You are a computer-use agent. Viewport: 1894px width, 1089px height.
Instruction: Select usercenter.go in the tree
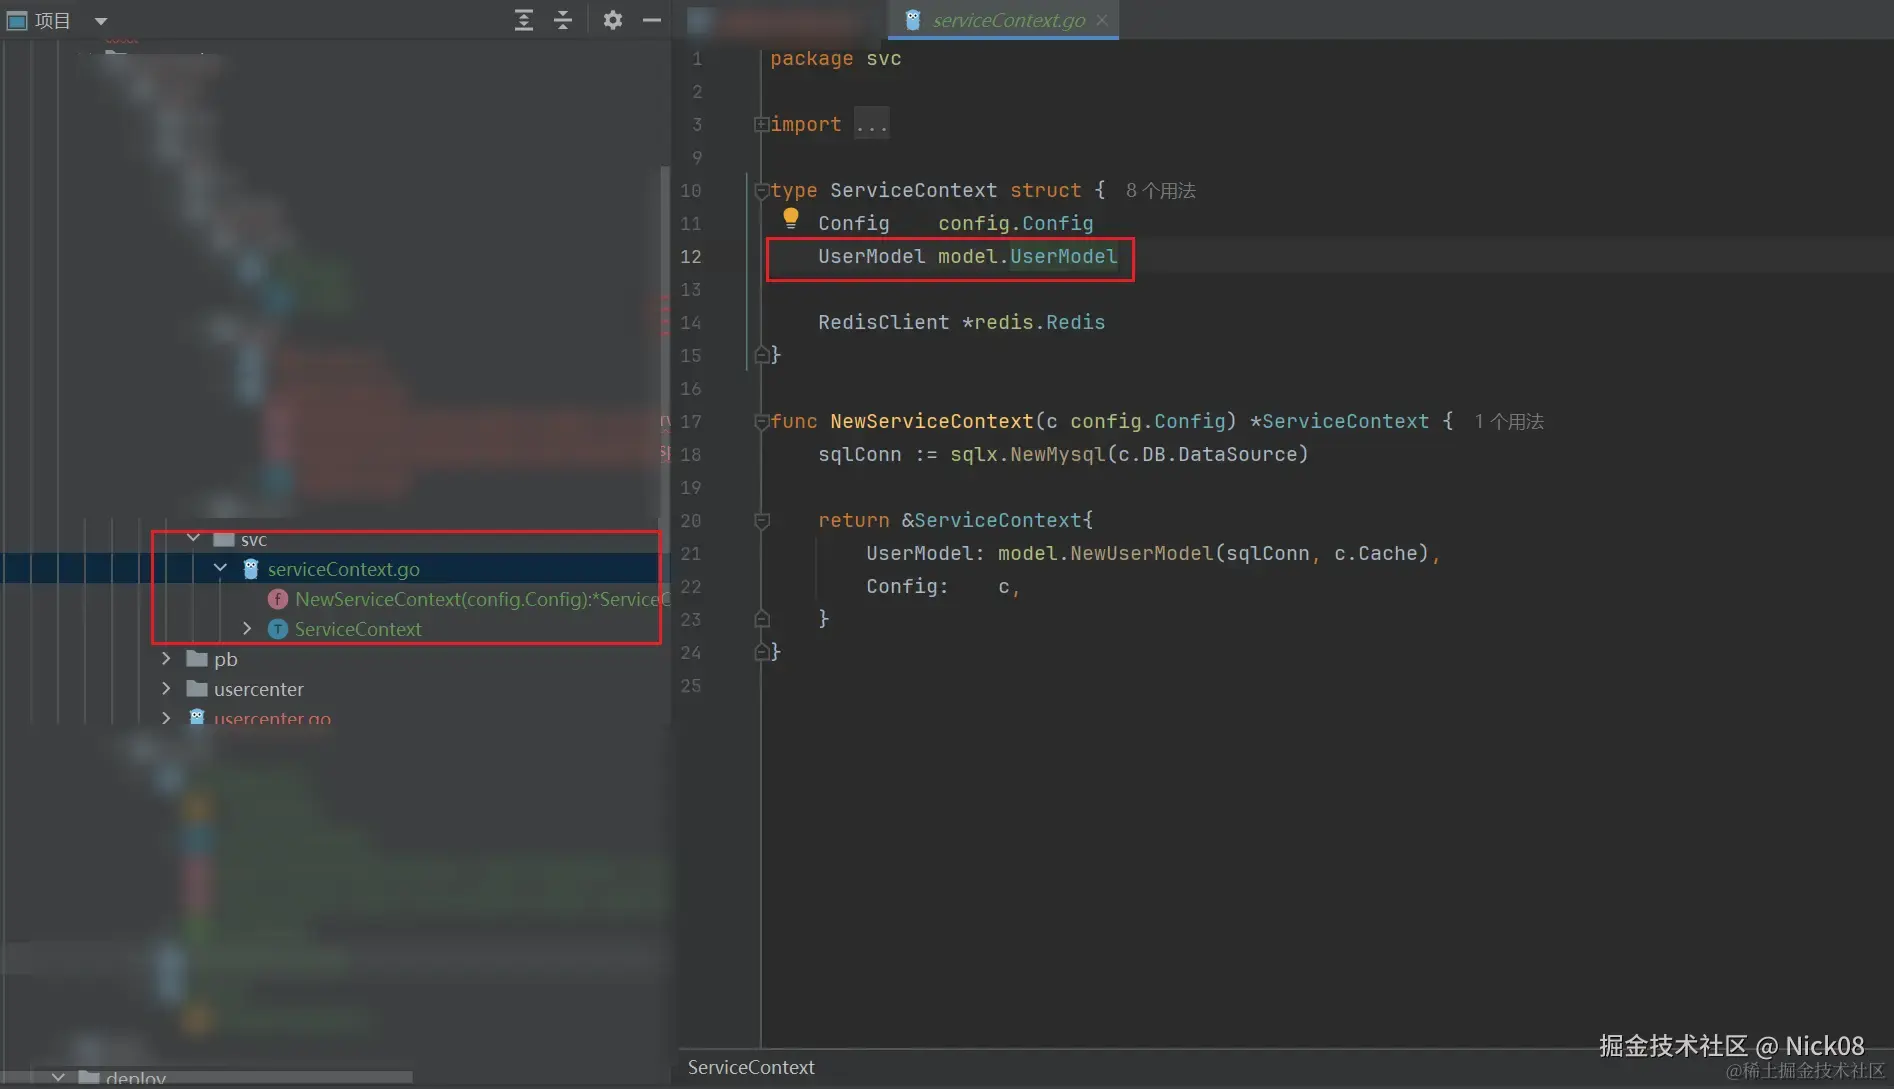tap(272, 718)
